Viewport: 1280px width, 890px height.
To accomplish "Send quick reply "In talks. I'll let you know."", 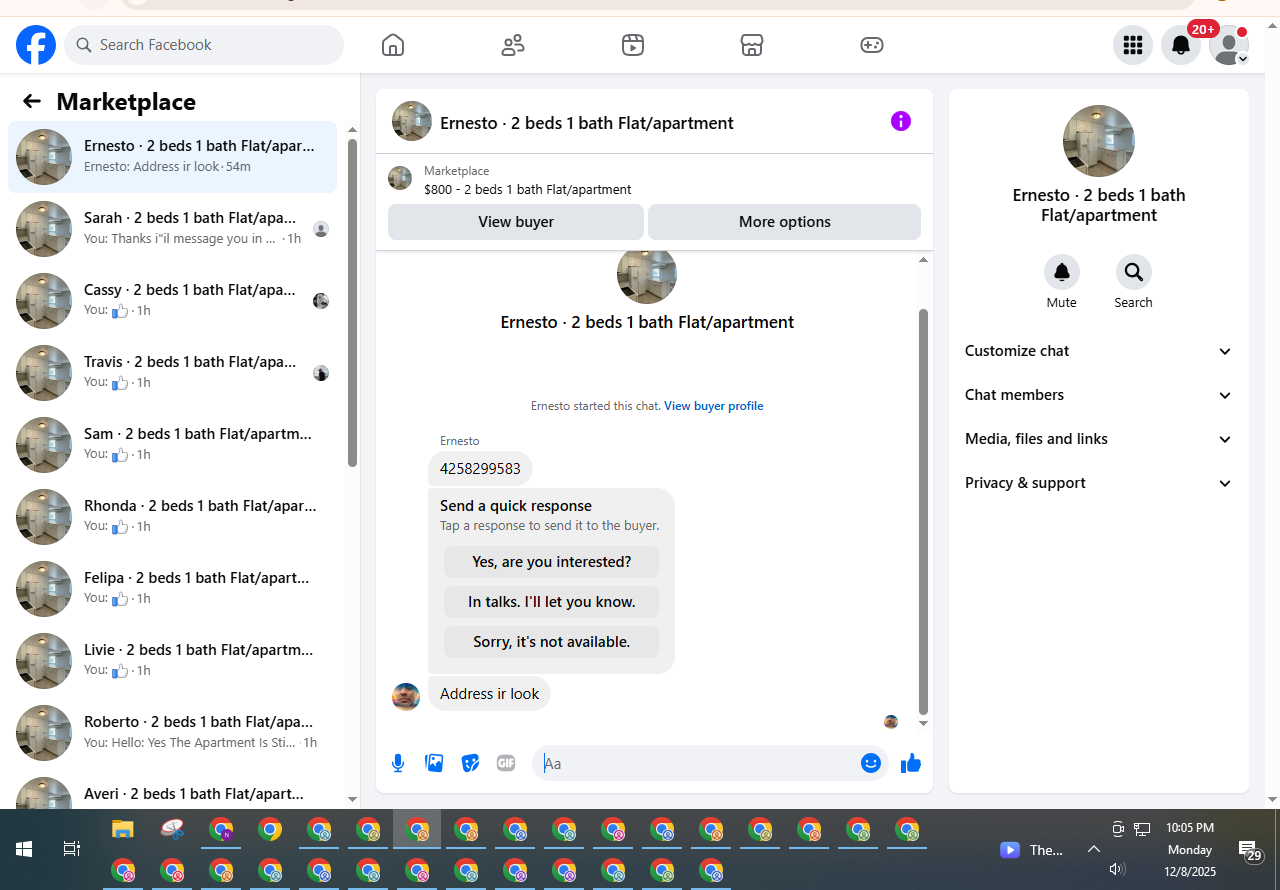I will pos(552,602).
